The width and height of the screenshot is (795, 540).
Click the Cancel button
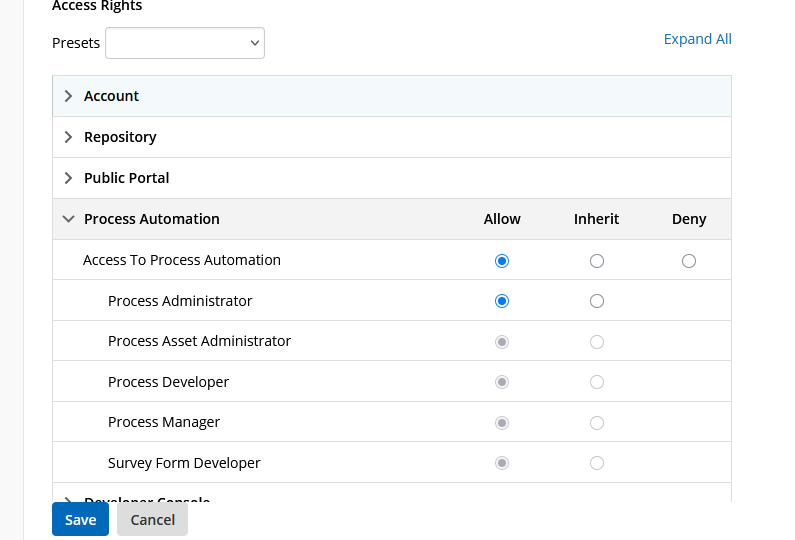[x=152, y=519]
